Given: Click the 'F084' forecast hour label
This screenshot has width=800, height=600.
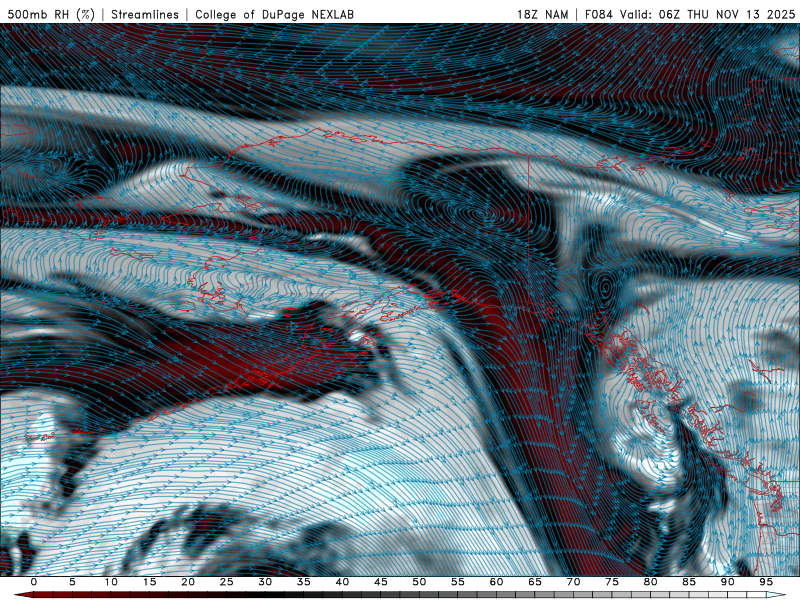Looking at the screenshot, I should point(598,14).
